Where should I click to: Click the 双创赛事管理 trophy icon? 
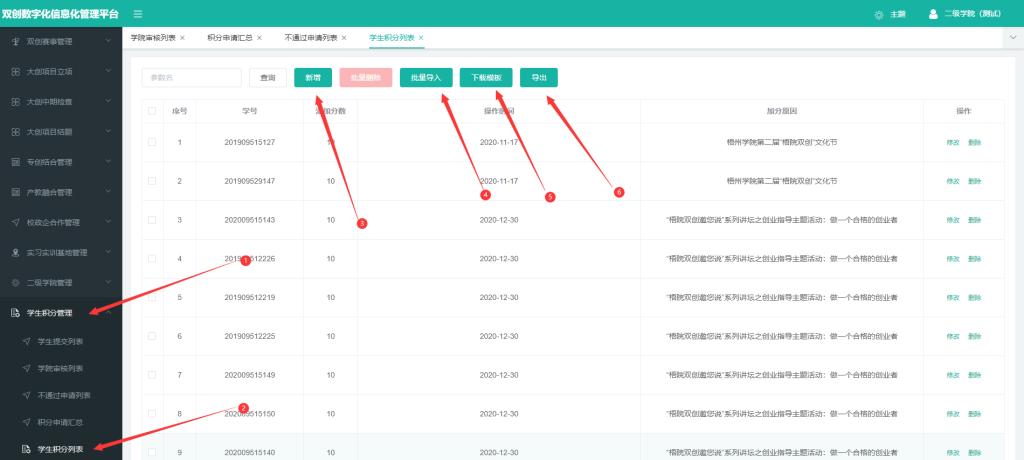point(15,42)
